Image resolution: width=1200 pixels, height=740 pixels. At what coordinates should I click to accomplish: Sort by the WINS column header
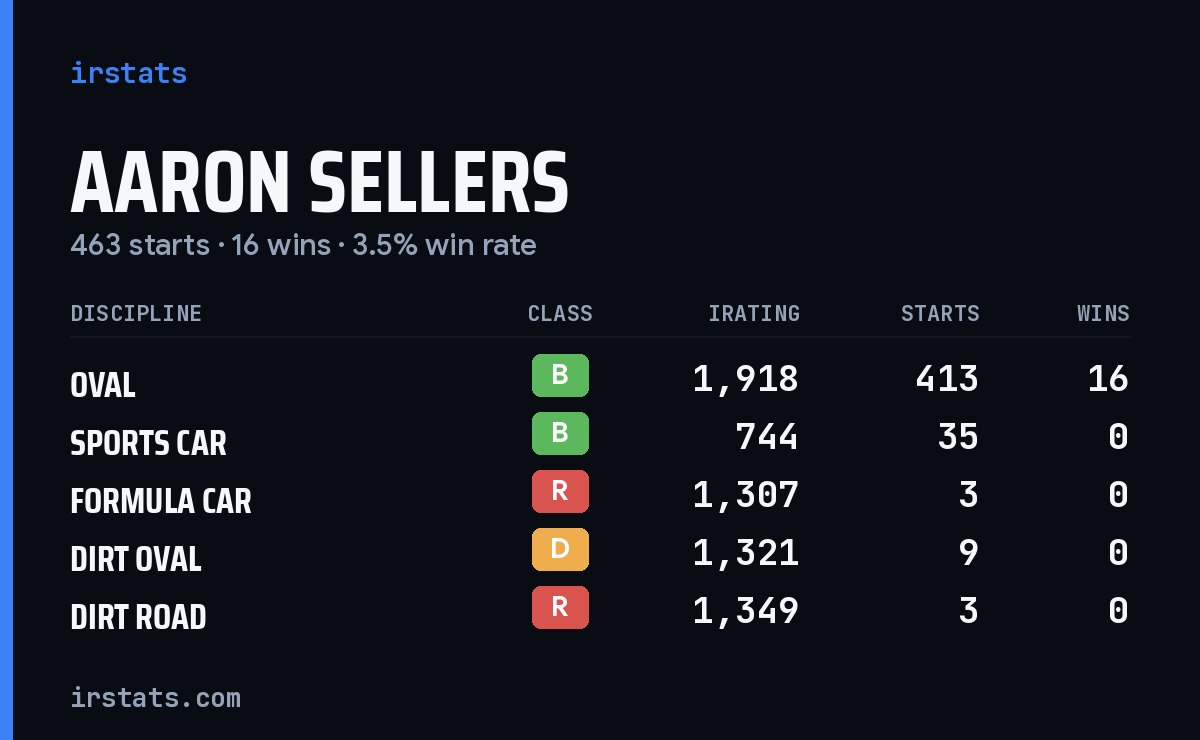1103,313
